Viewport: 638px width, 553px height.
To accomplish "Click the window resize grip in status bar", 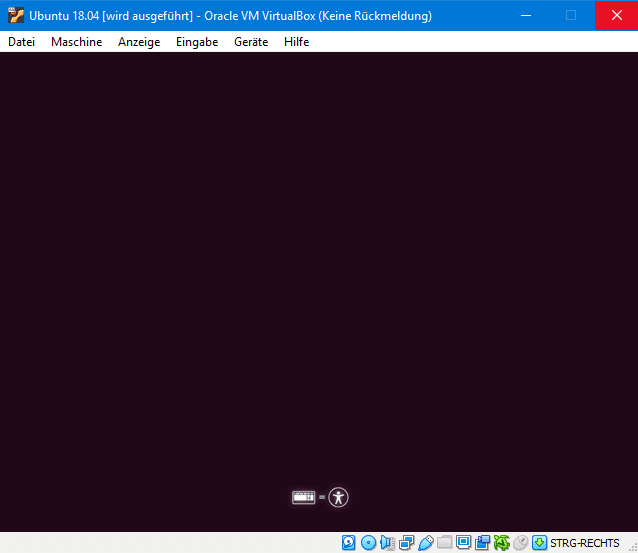I will (x=633, y=548).
